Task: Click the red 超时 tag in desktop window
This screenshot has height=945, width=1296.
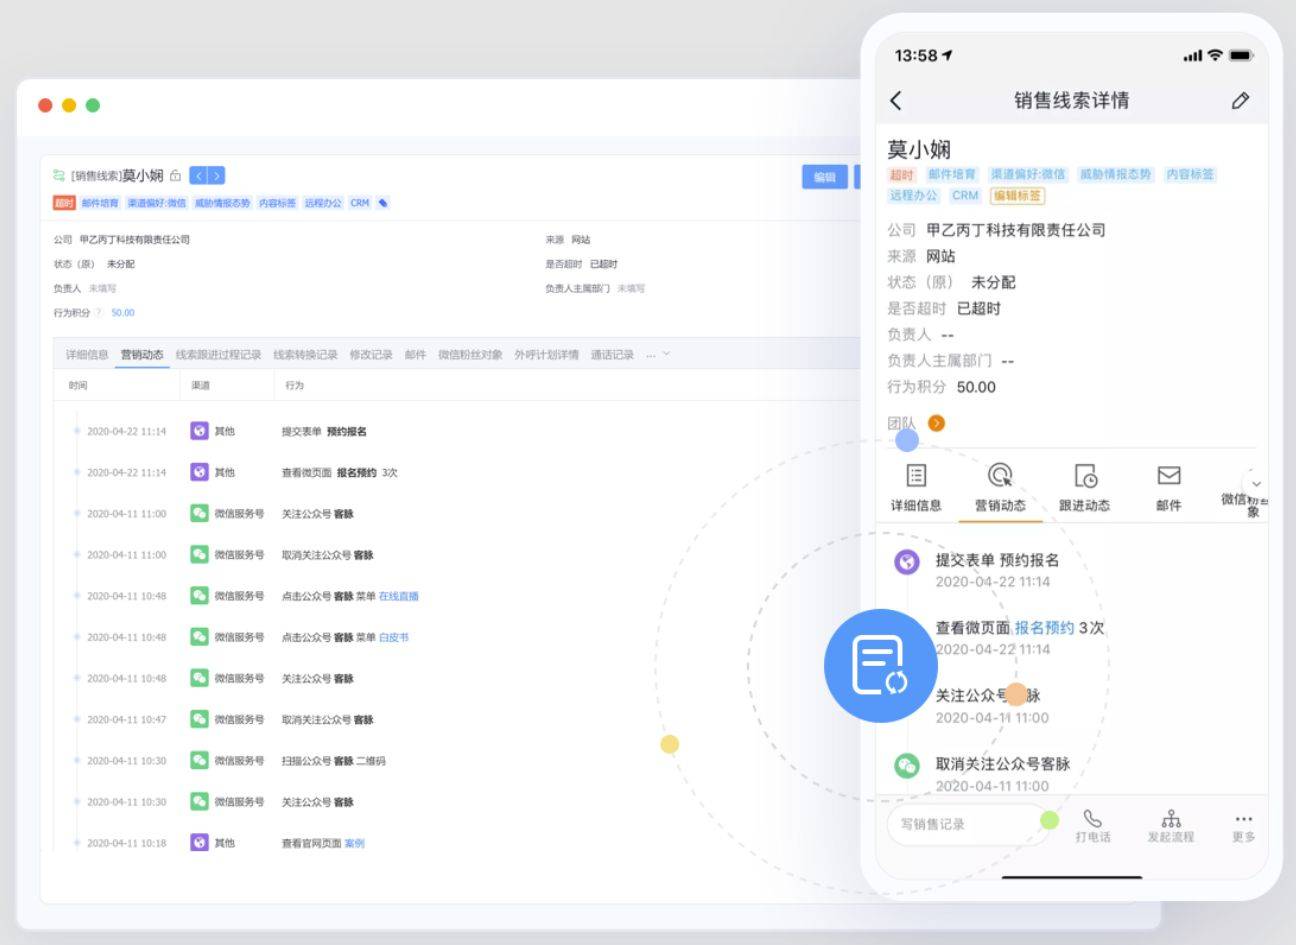Action: [64, 203]
